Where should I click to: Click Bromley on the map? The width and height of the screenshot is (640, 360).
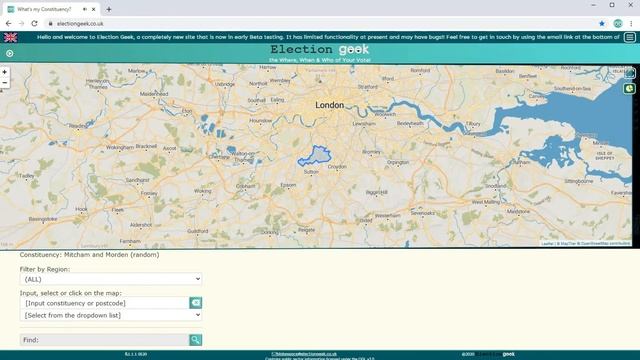(x=371, y=151)
